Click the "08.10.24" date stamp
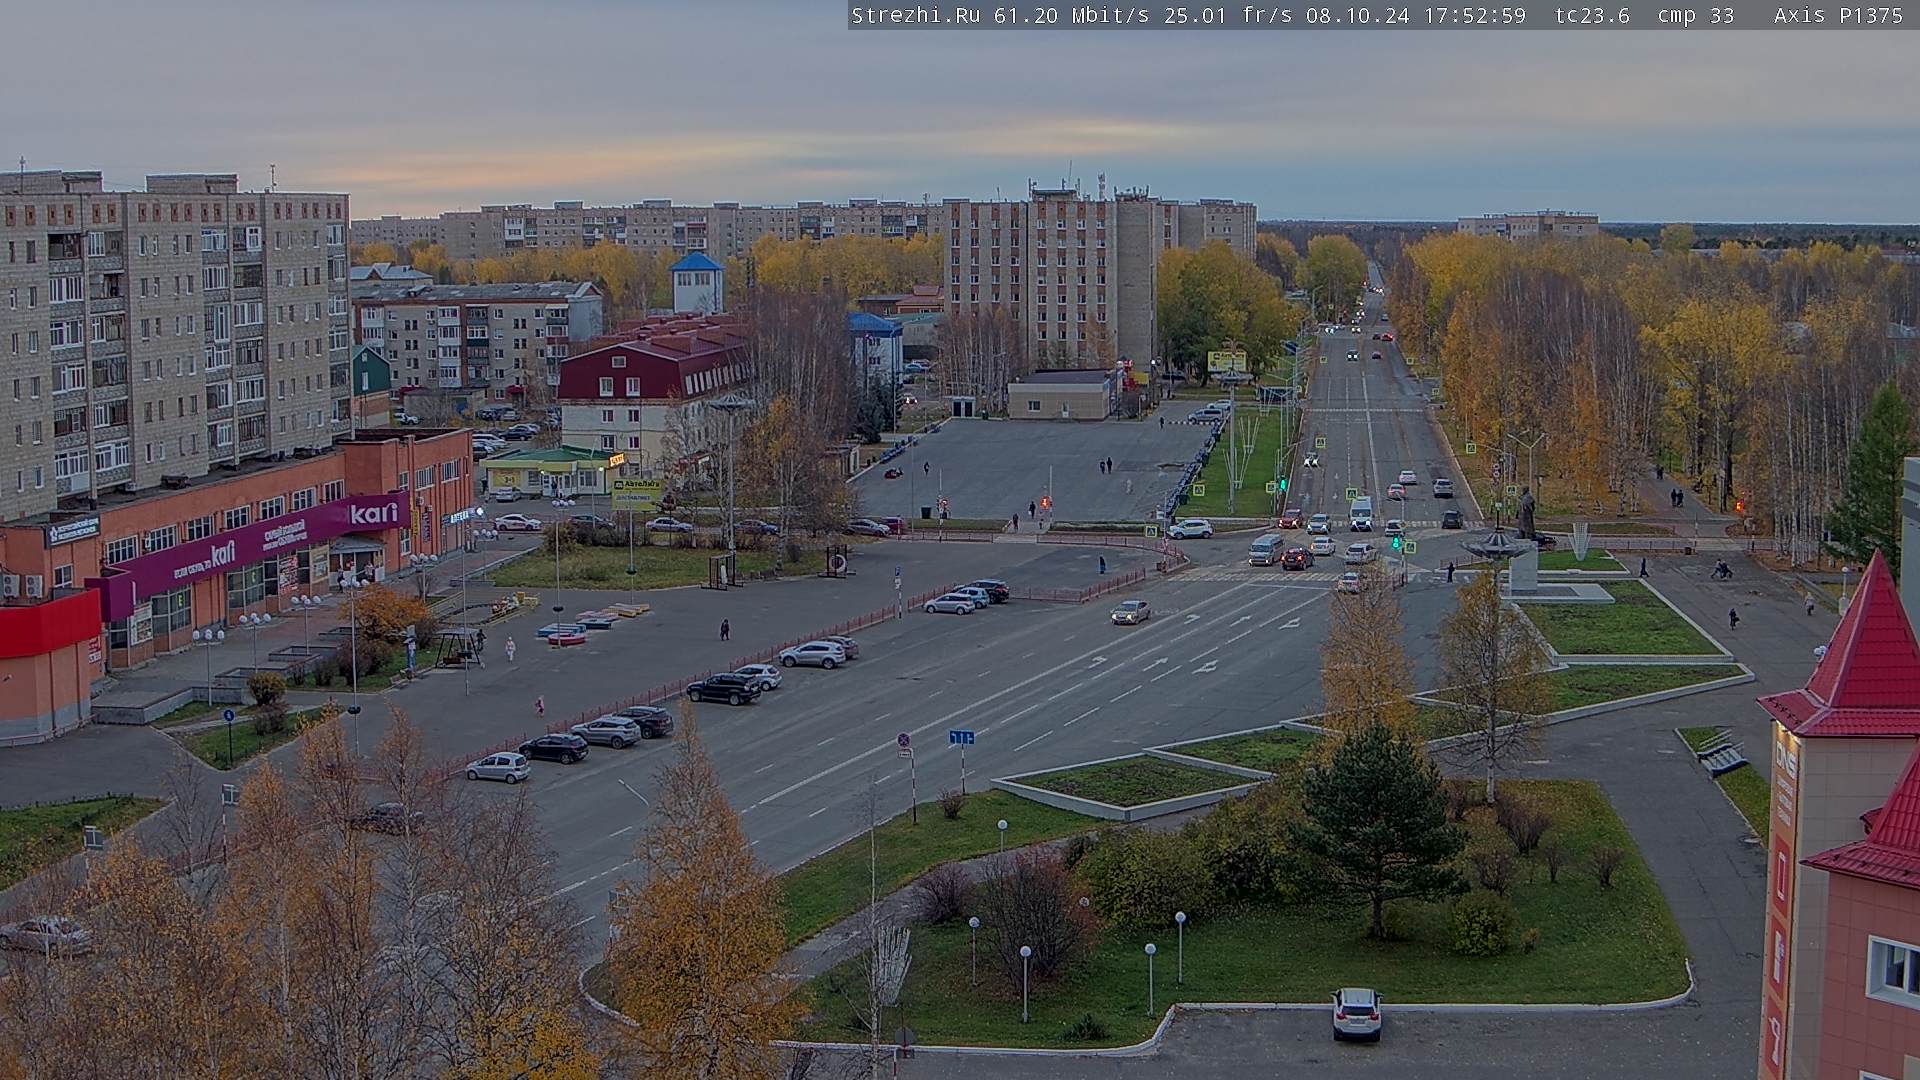This screenshot has width=1920, height=1080. 1358,15
